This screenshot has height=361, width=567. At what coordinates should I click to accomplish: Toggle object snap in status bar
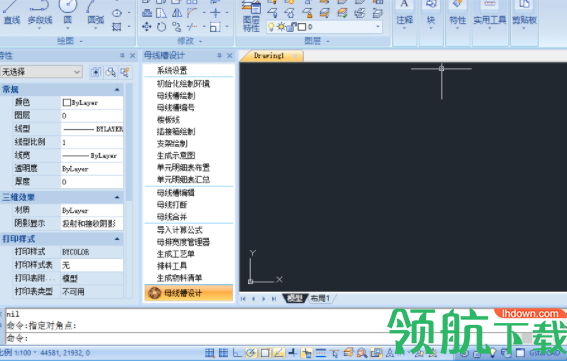(265, 353)
